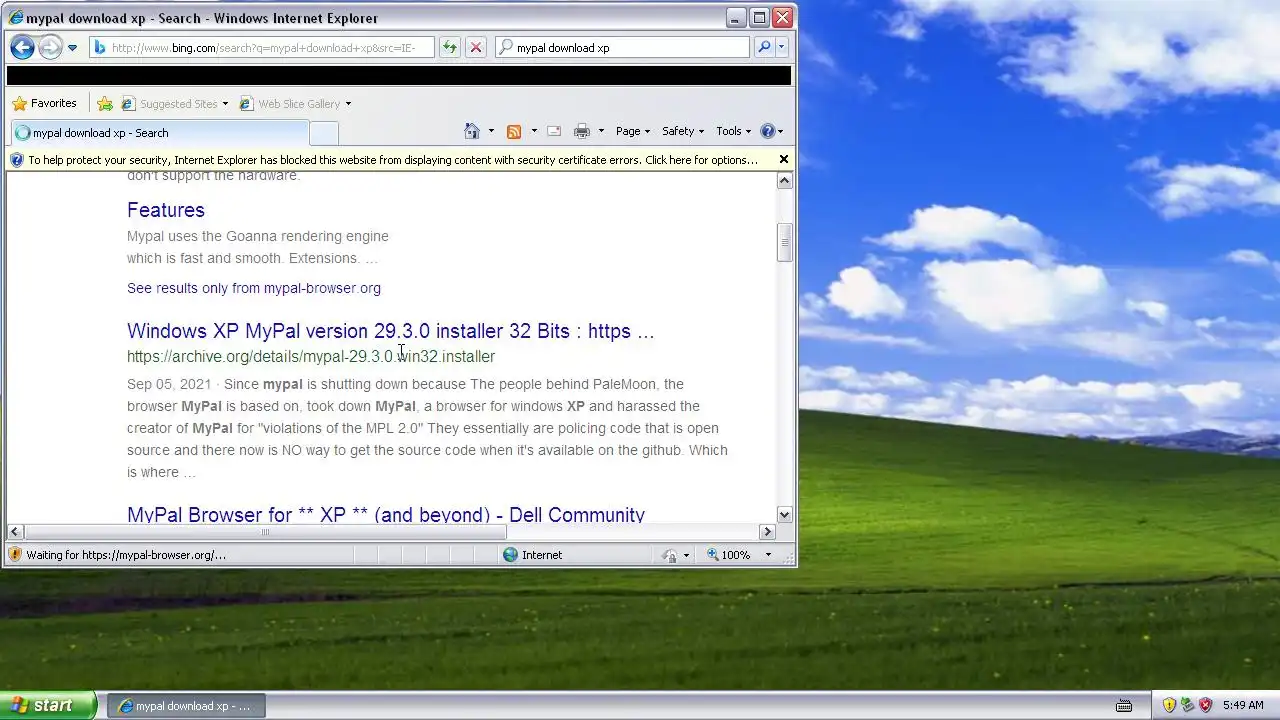Expand the Home button dropdown arrow
1280x720 pixels.
(x=491, y=131)
